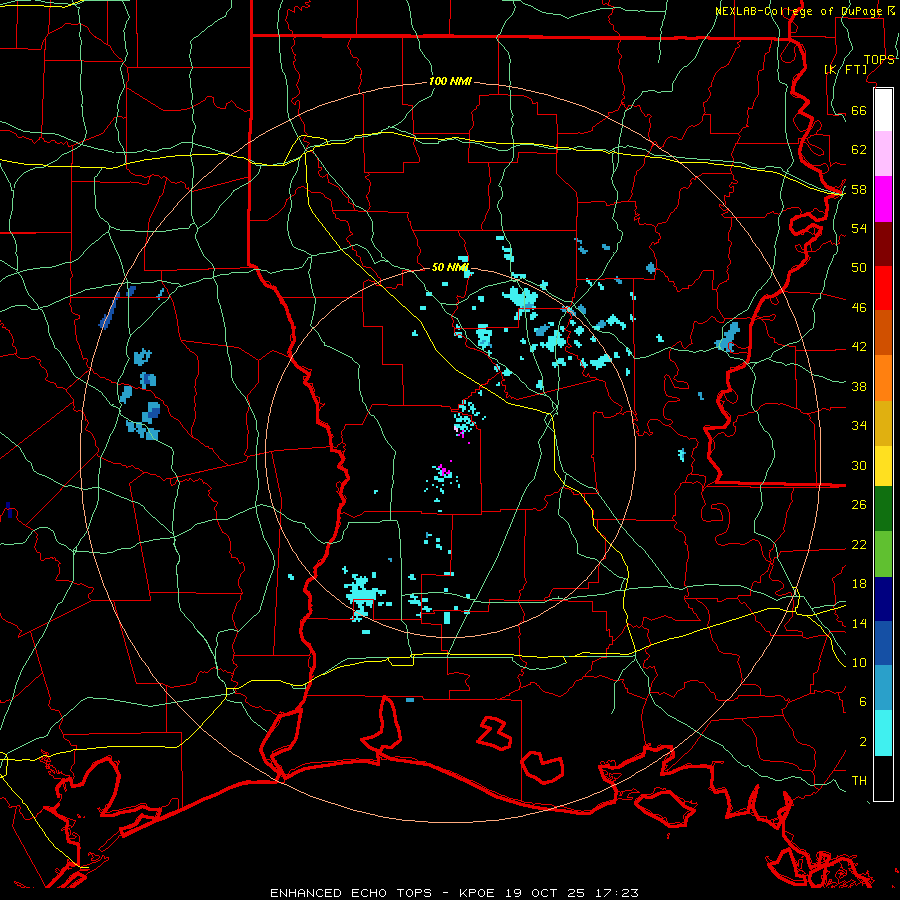Click the TOPS legend title
900x900 pixels.
[879, 60]
